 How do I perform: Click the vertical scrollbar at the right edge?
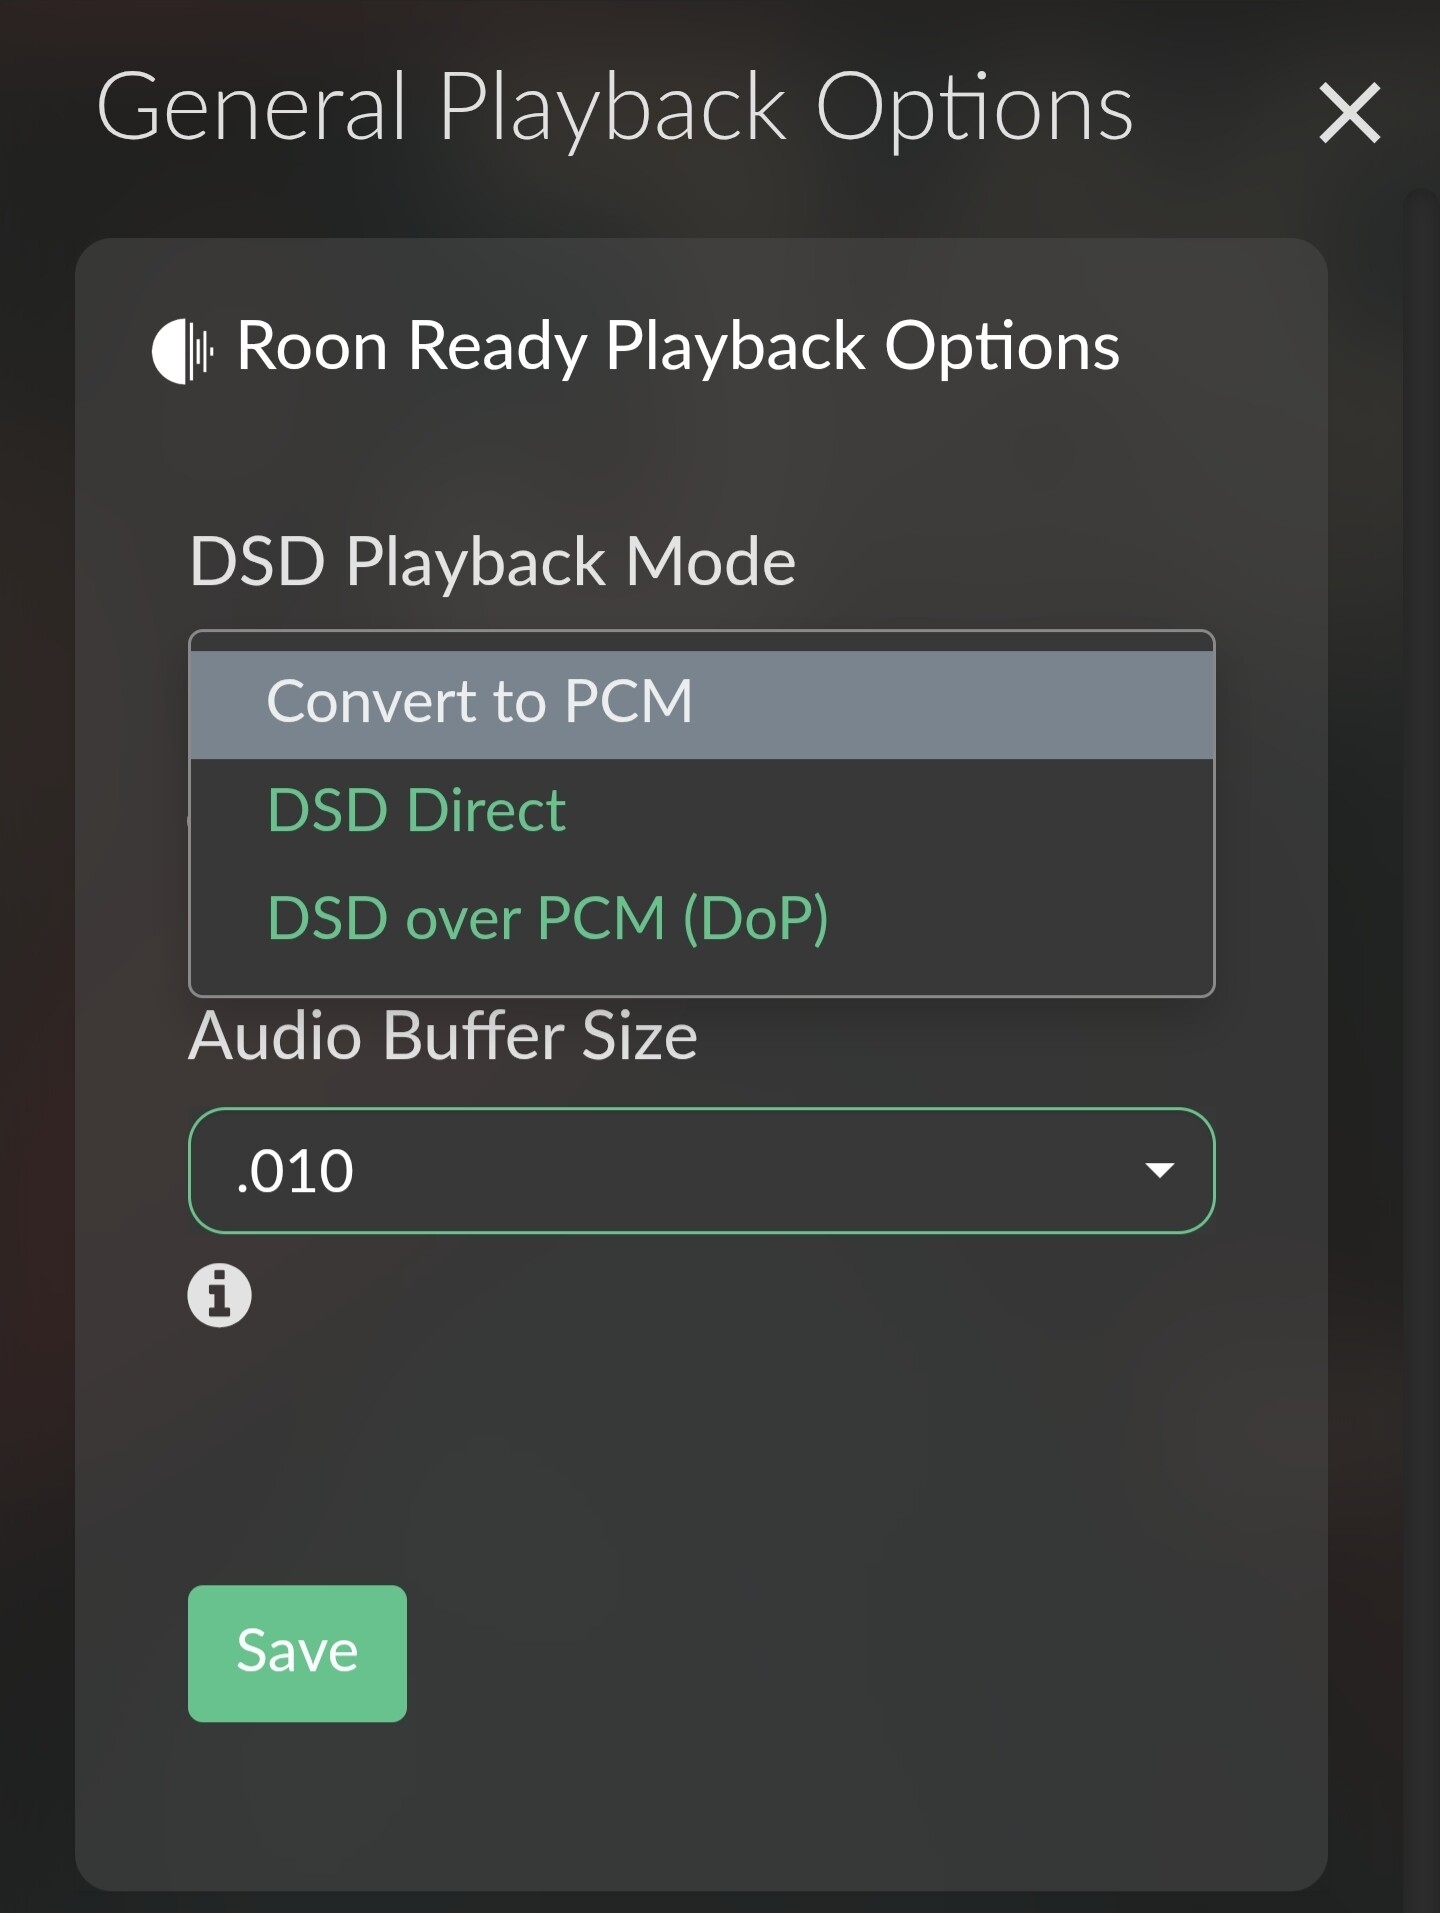[x=1420, y=1050]
